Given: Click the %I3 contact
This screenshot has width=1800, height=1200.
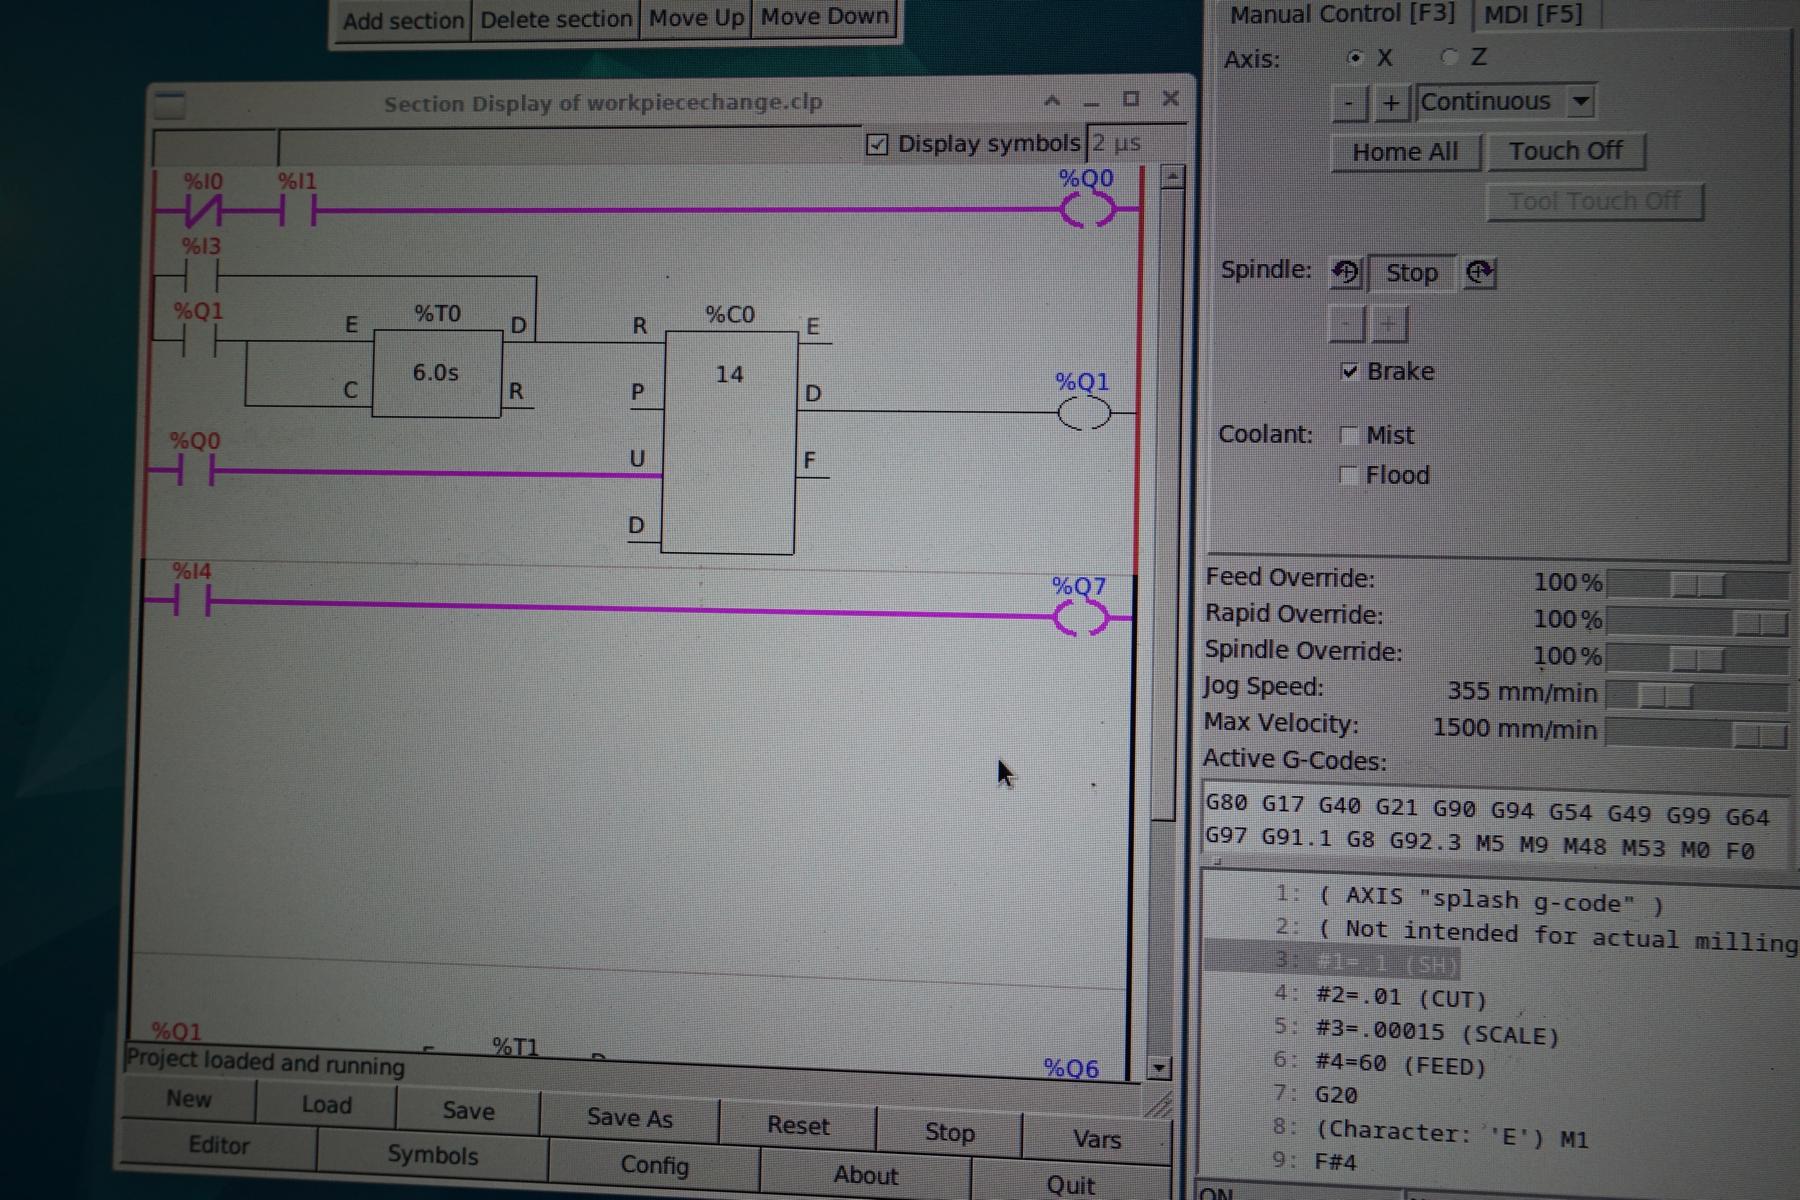Looking at the screenshot, I should 200,276.
